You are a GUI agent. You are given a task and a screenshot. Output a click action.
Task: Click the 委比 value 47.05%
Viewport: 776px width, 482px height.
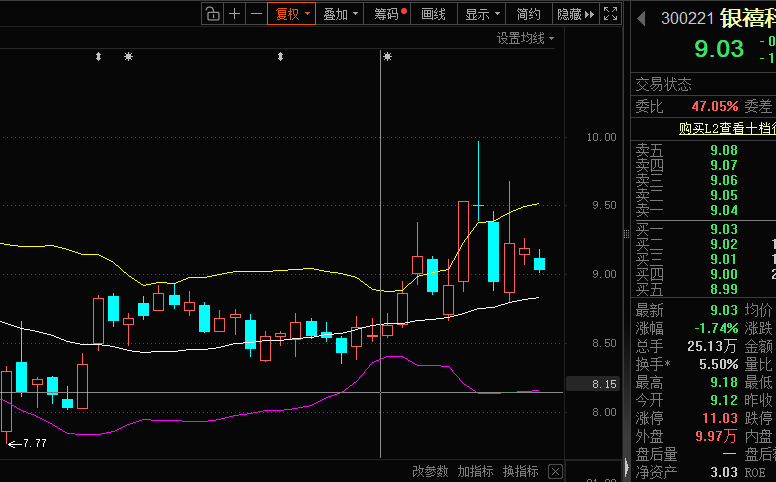pos(715,106)
